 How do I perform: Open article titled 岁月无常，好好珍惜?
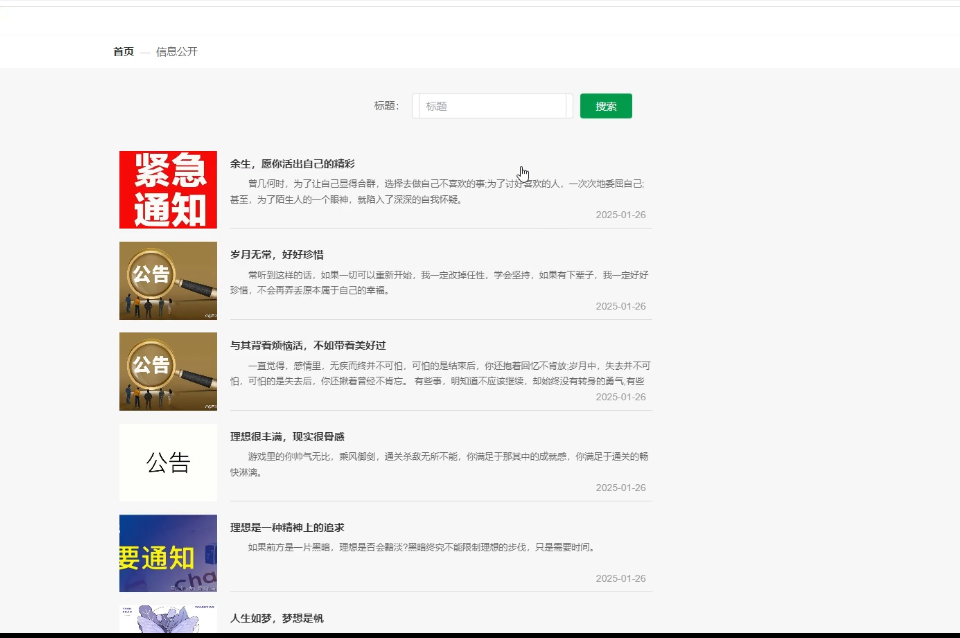tap(277, 255)
